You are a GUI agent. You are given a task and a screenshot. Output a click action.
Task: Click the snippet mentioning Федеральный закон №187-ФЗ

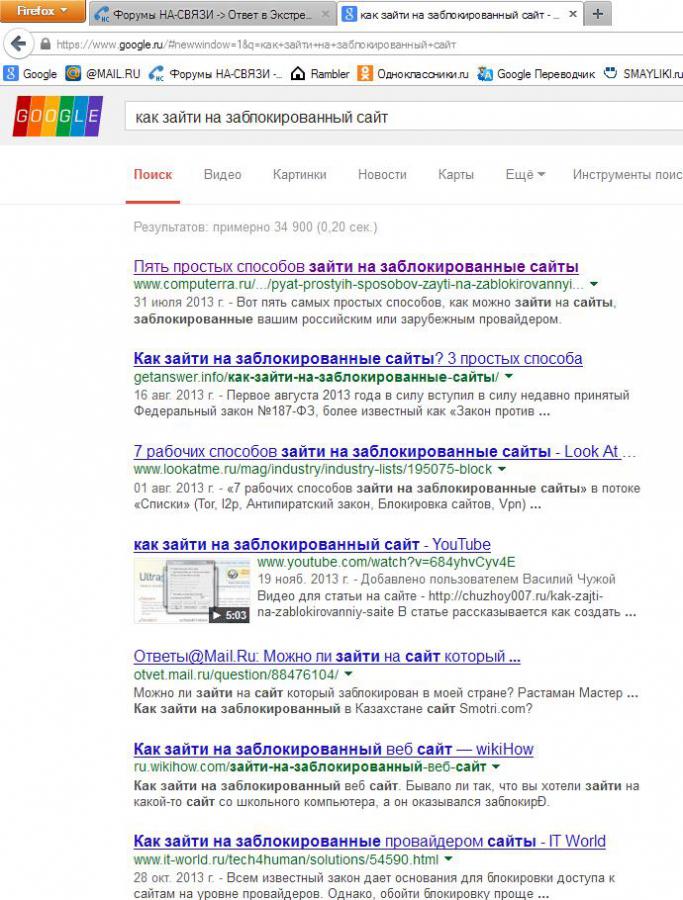(x=382, y=403)
